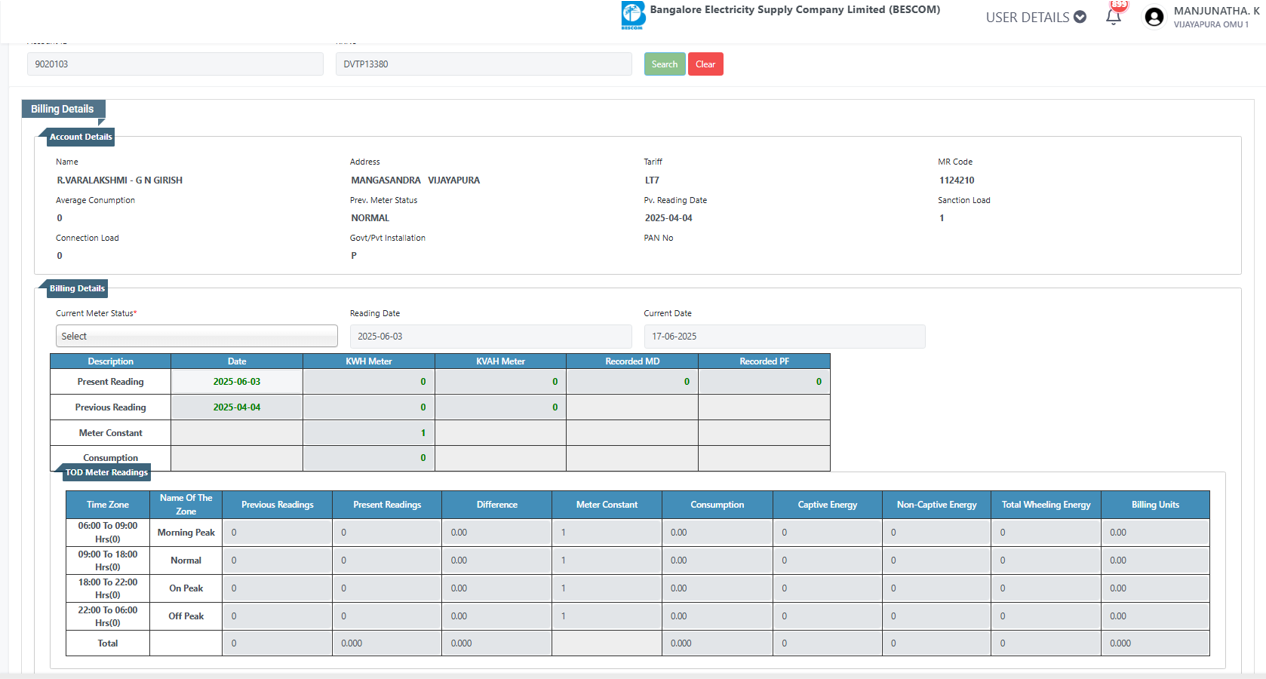Click the green Search button
This screenshot has height=679, width=1266.
click(665, 64)
